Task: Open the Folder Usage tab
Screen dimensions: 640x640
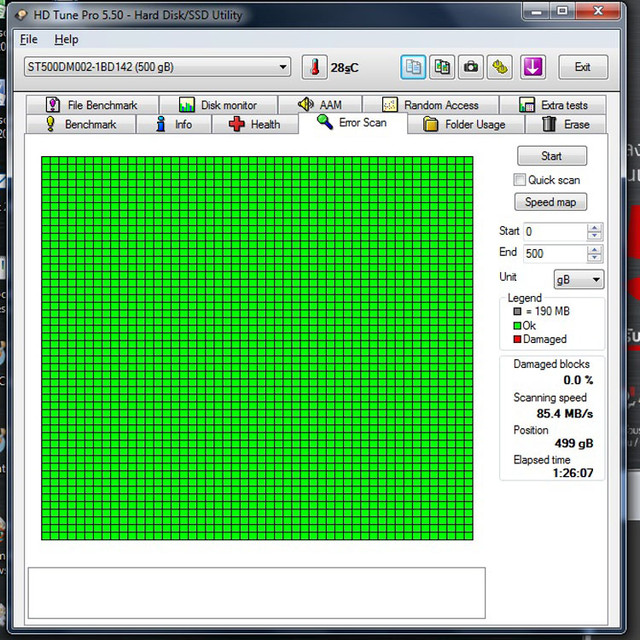Action: tap(465, 124)
